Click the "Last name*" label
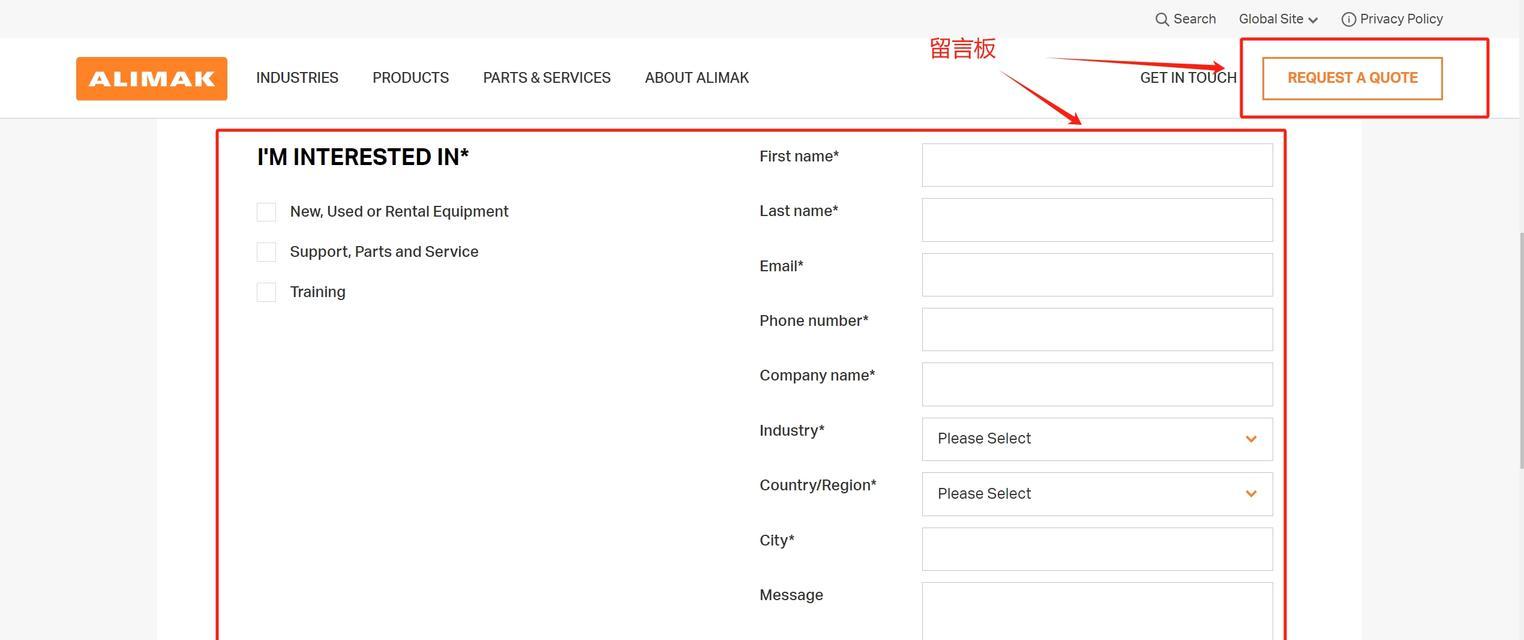The height and width of the screenshot is (640, 1524). (799, 211)
